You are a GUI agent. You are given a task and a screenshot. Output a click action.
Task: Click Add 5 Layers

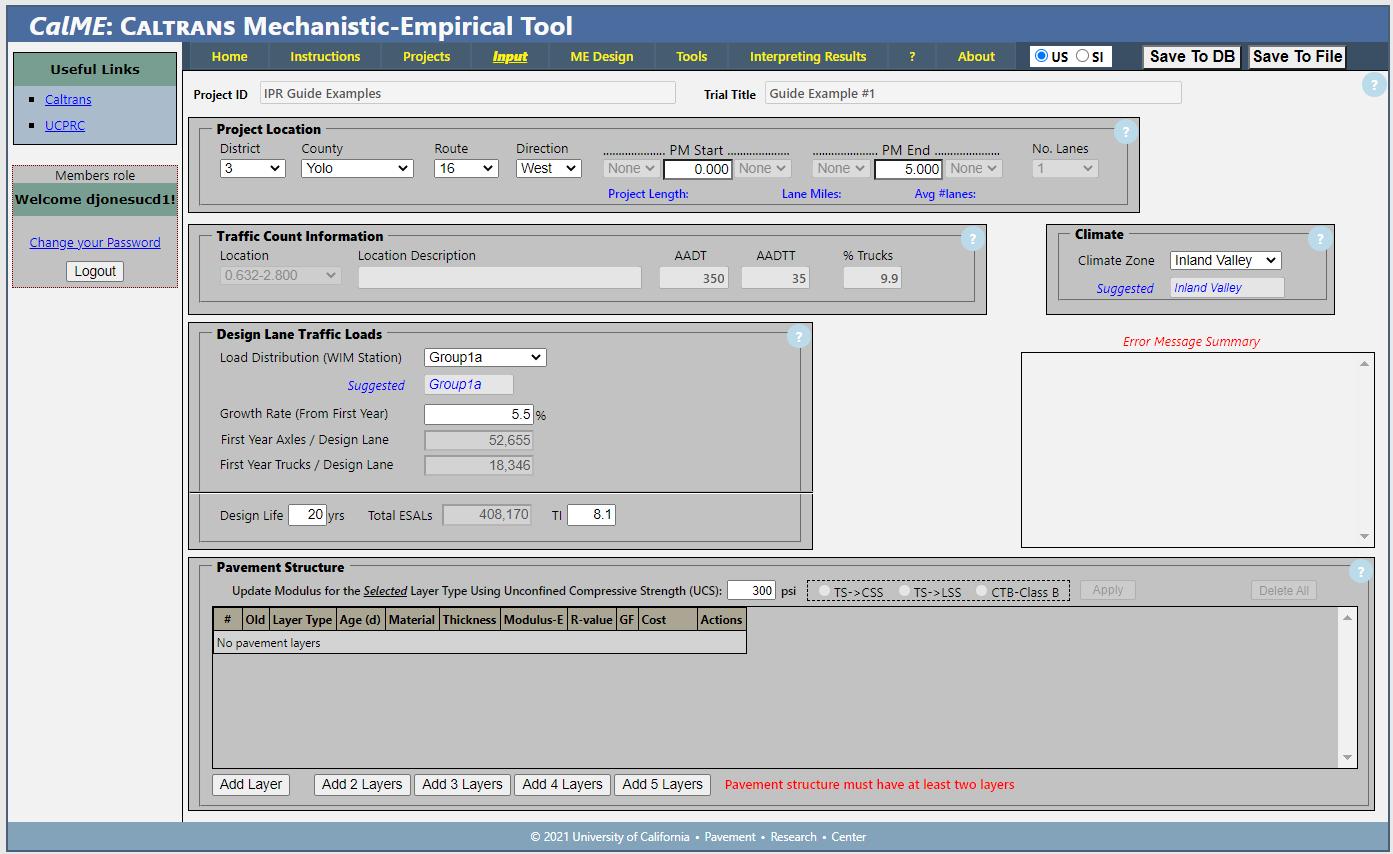pyautogui.click(x=662, y=784)
